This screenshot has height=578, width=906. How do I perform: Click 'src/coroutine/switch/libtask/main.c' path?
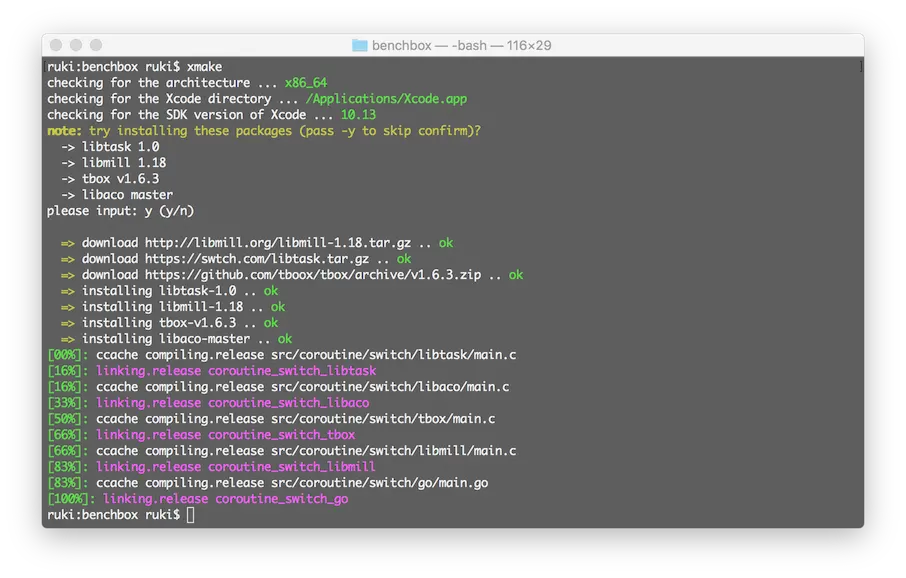(x=393, y=355)
